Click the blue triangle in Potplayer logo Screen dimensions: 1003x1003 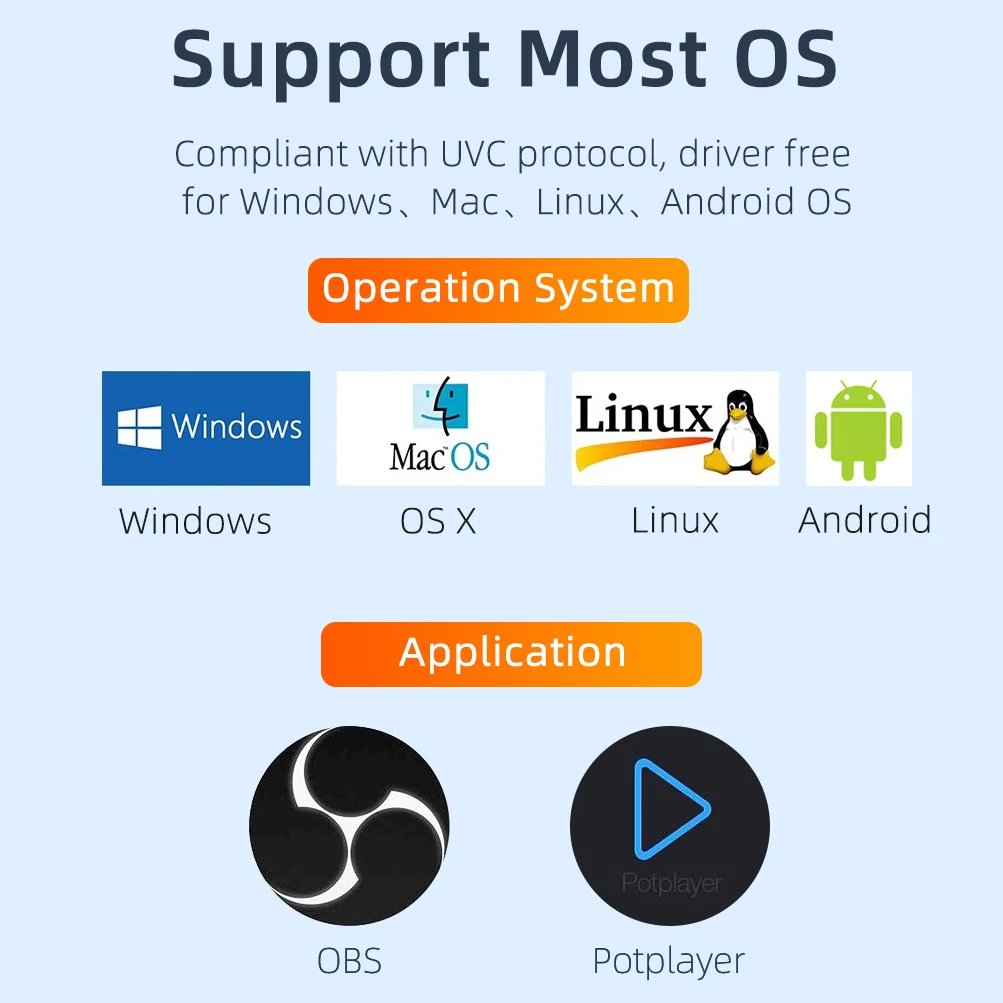tap(671, 809)
